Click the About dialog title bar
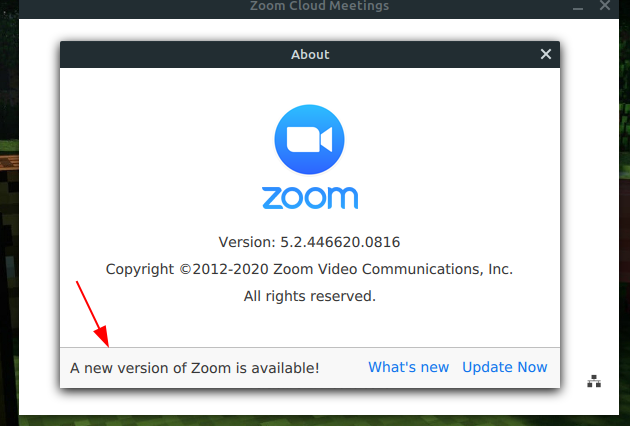This screenshot has width=630, height=426. pyautogui.click(x=310, y=54)
